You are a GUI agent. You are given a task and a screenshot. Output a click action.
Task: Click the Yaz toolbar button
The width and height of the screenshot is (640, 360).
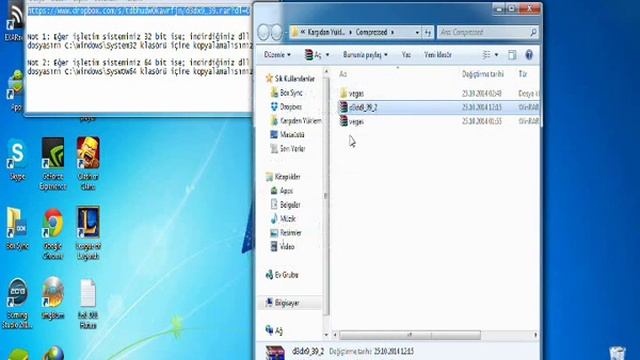point(406,55)
